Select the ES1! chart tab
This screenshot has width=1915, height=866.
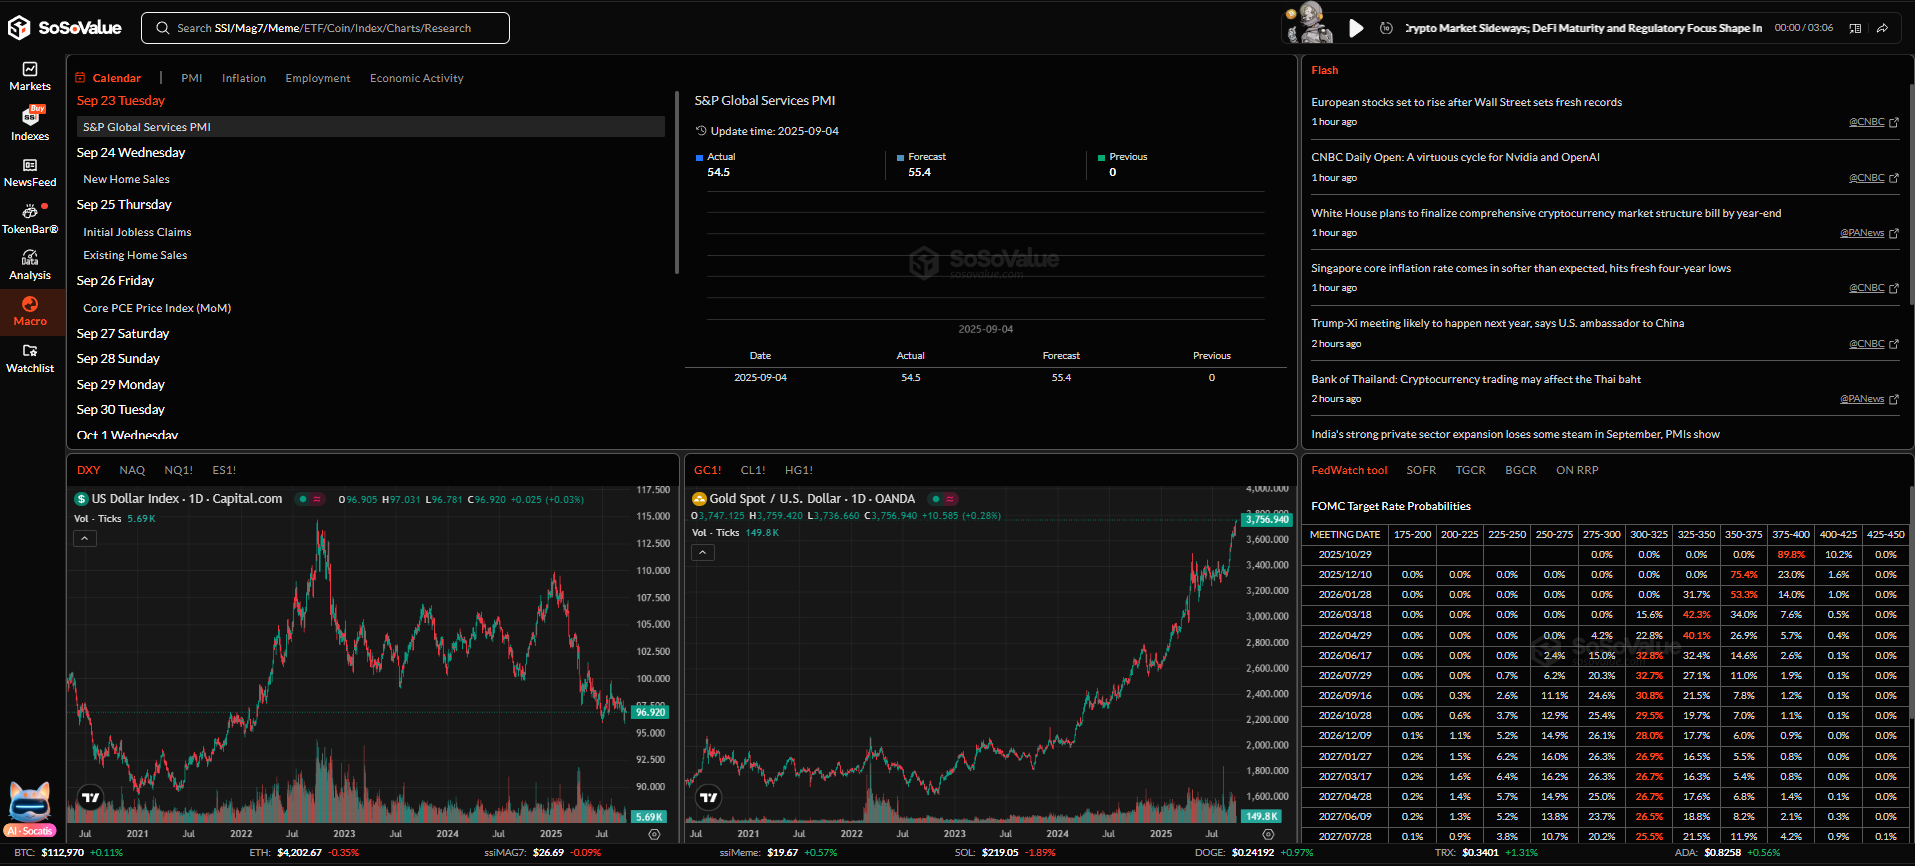[x=224, y=470]
